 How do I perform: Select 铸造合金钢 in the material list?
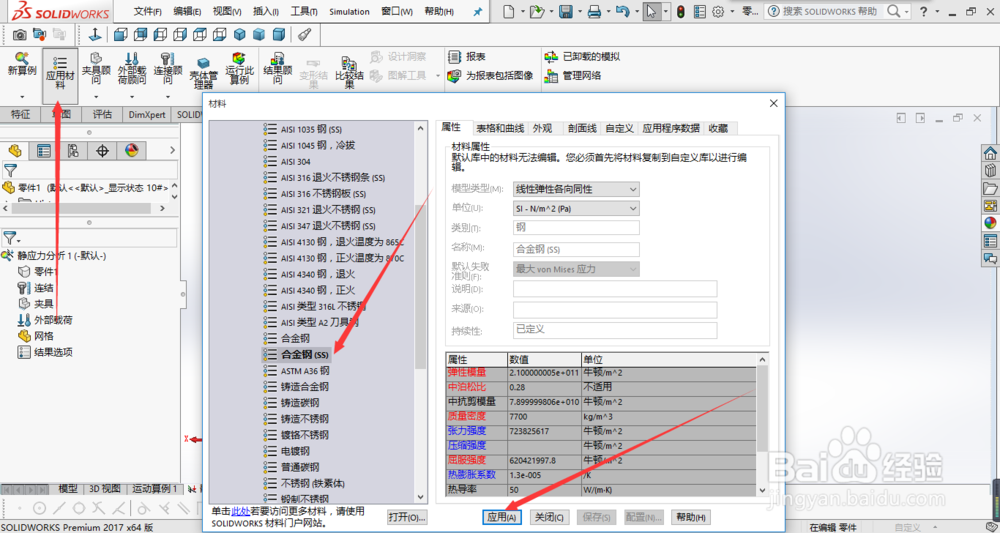[x=305, y=387]
